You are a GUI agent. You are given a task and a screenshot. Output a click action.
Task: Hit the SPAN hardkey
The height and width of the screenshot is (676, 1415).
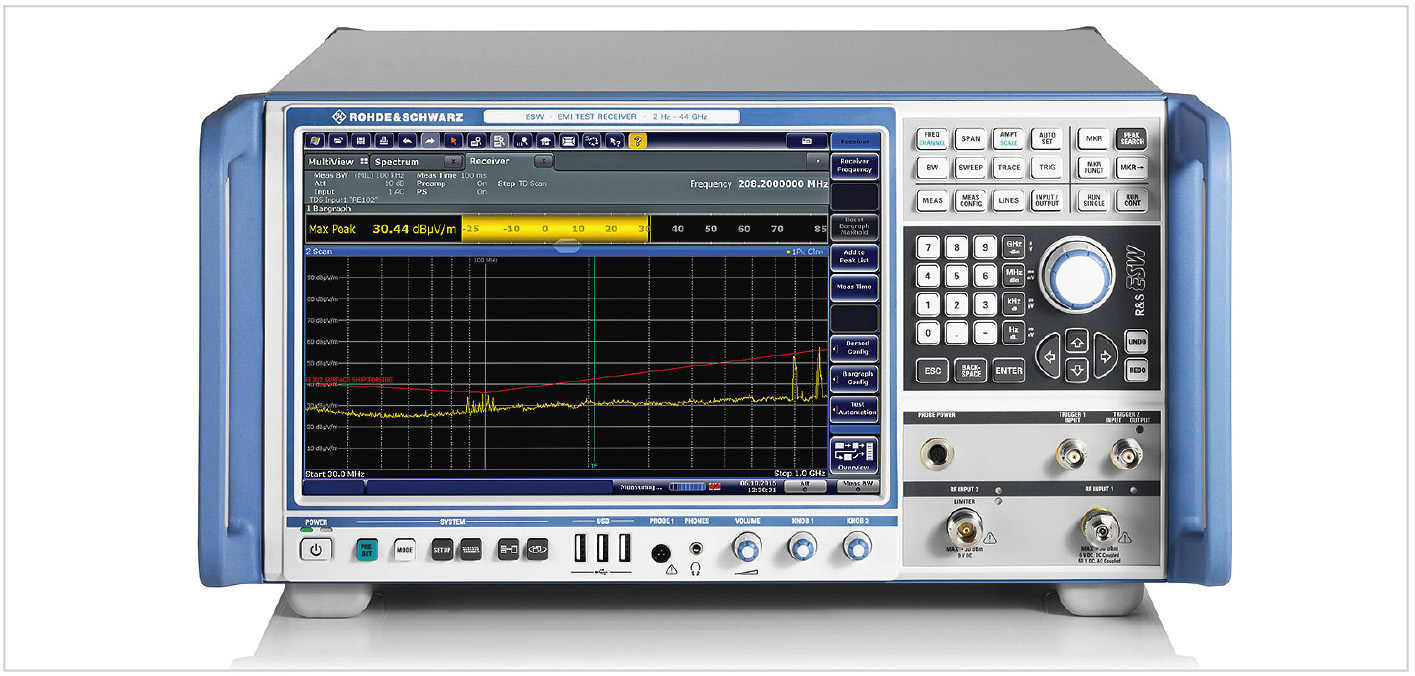click(969, 139)
